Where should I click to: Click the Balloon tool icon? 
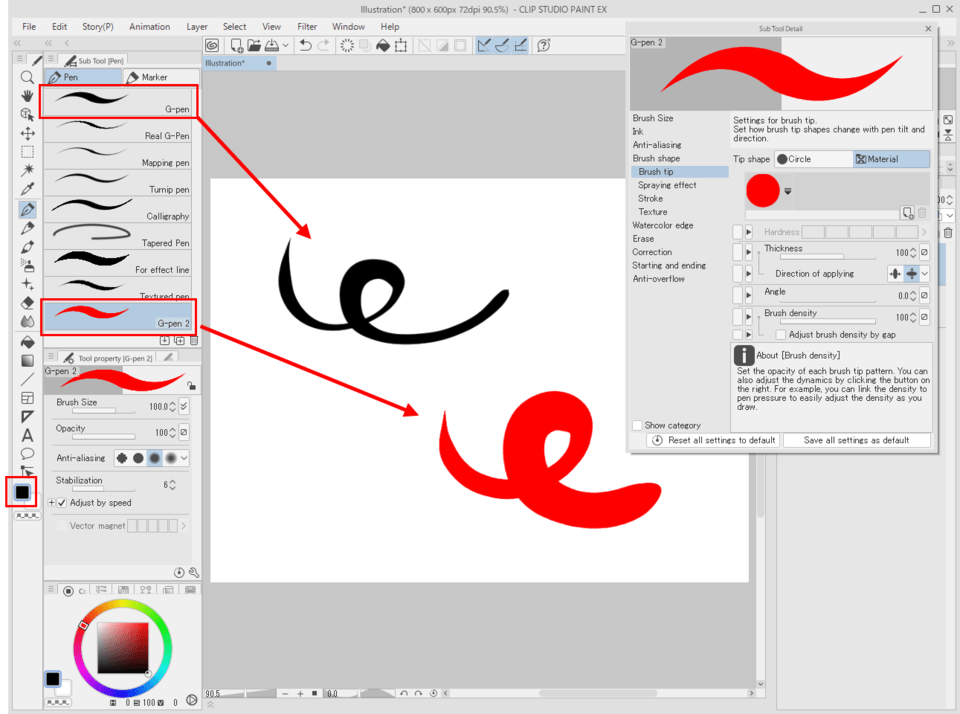coord(27,453)
